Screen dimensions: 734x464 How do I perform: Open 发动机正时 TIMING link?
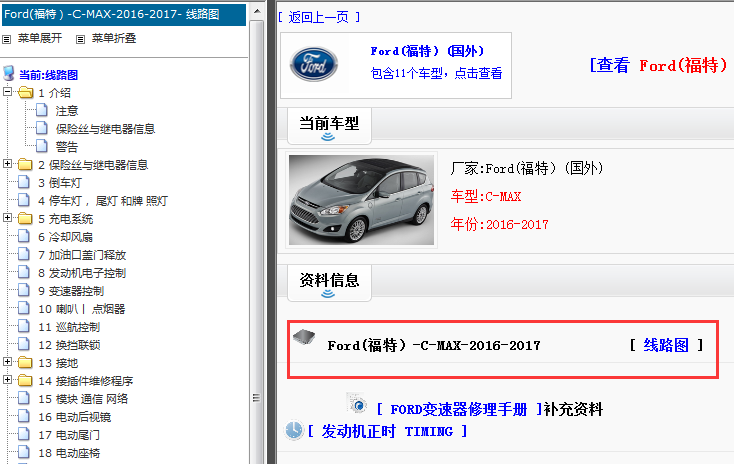387,431
